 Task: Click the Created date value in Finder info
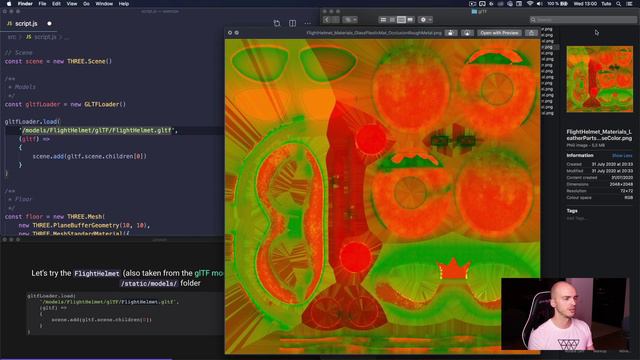click(612, 164)
